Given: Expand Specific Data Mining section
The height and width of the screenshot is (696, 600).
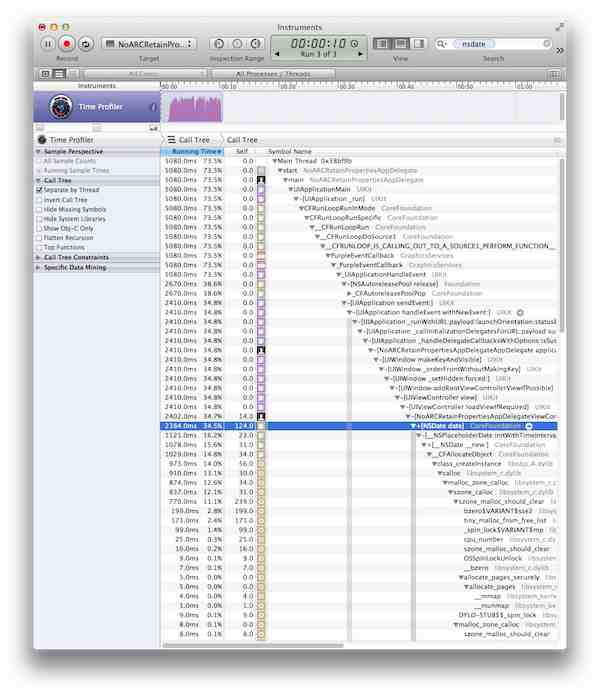Looking at the screenshot, I should pos(38,268).
